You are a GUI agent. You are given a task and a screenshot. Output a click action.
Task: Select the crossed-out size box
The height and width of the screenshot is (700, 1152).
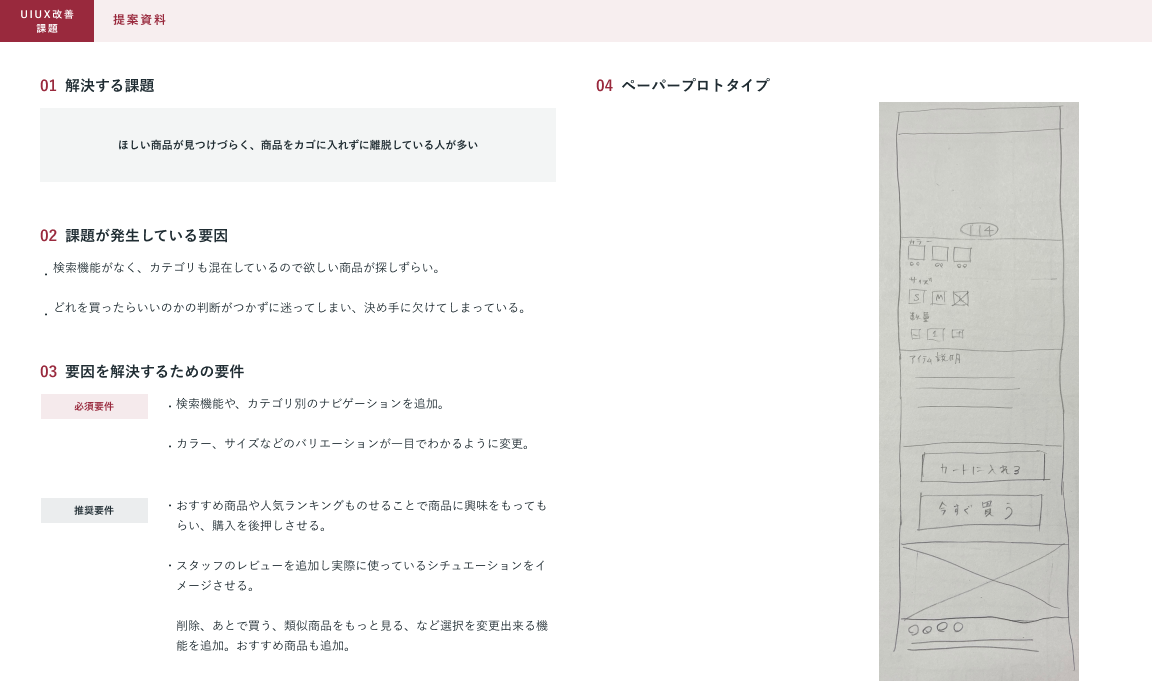pos(961,298)
